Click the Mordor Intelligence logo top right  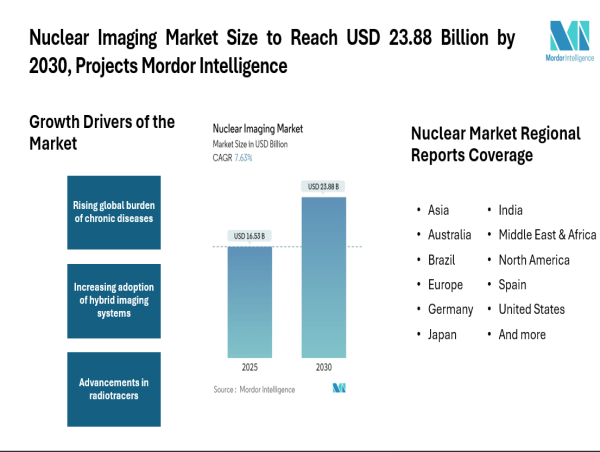[569, 41]
